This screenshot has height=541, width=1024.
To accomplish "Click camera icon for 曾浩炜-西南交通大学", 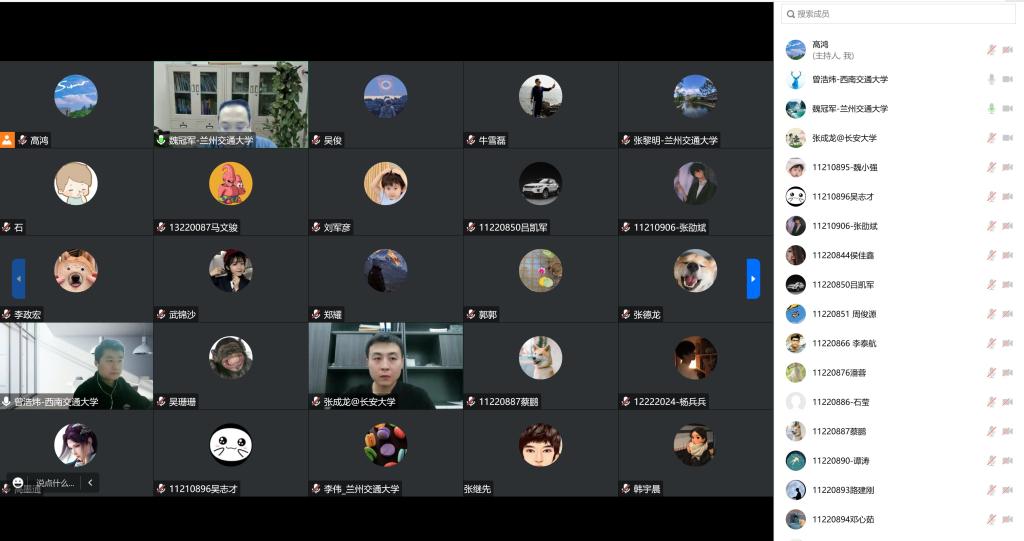I will 1008,79.
